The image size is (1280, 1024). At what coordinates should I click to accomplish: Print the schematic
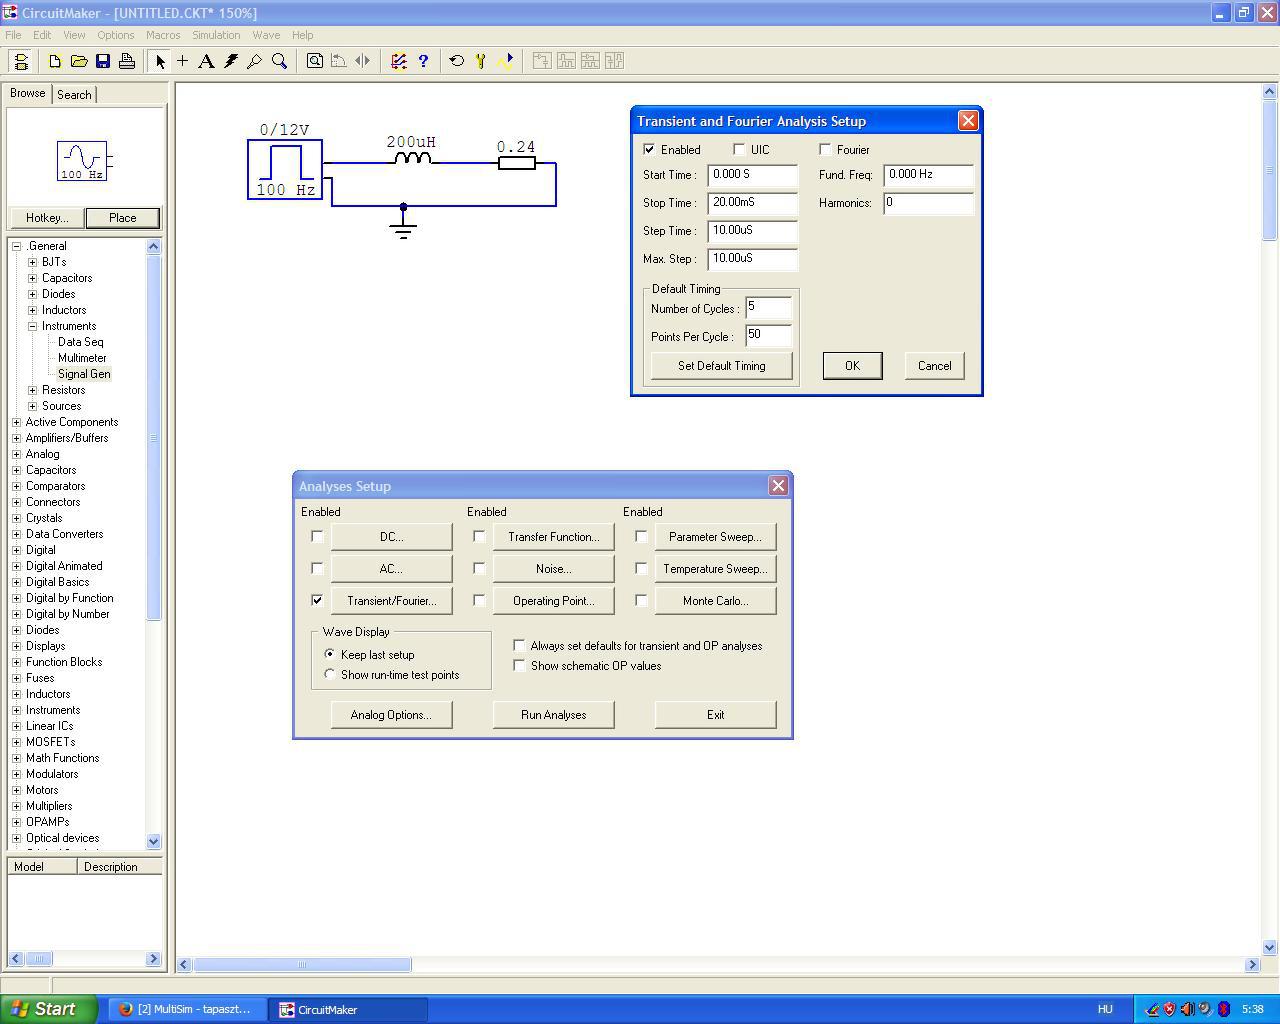point(127,61)
